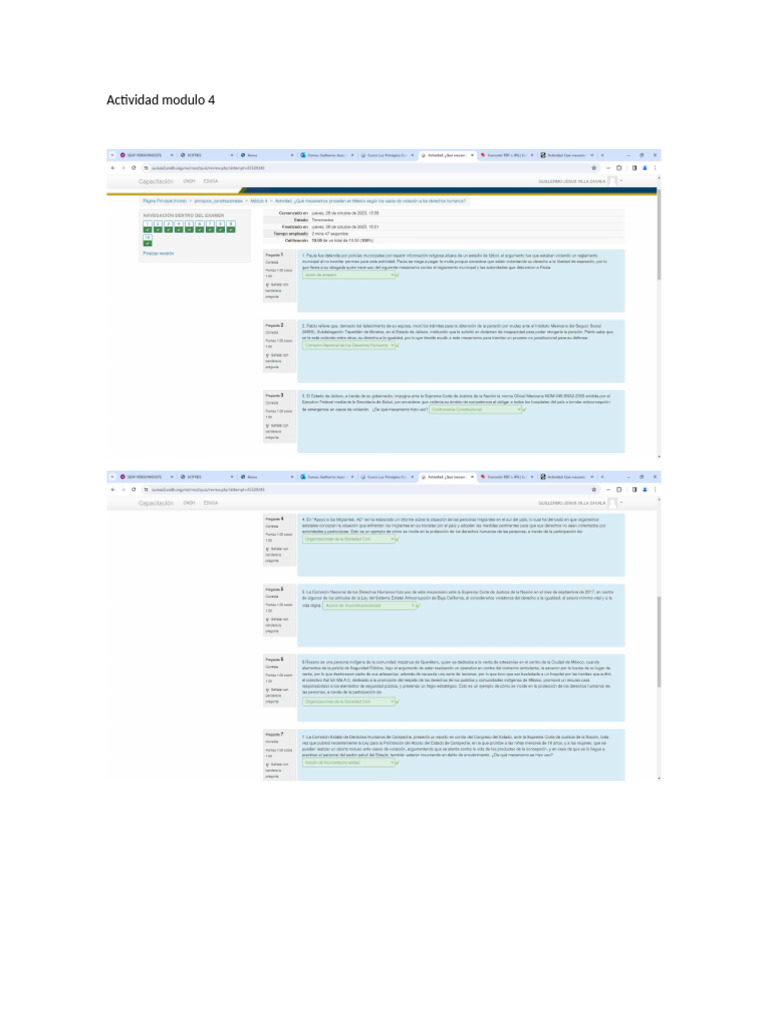The height and width of the screenshot is (1024, 768).
Task: Click CNDH link in upper screenshot header
Action: pyautogui.click(x=189, y=181)
